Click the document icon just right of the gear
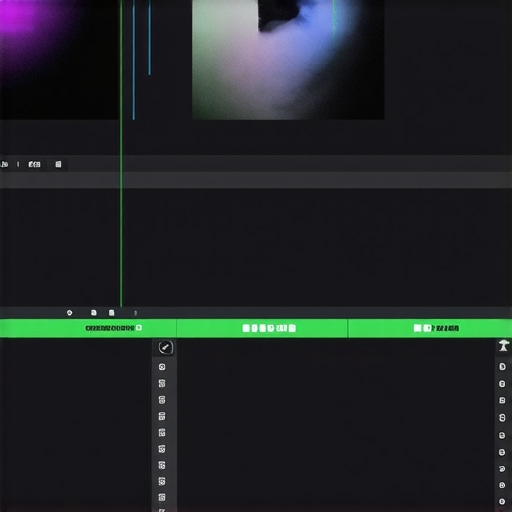The height and width of the screenshot is (512, 512). click(94, 313)
